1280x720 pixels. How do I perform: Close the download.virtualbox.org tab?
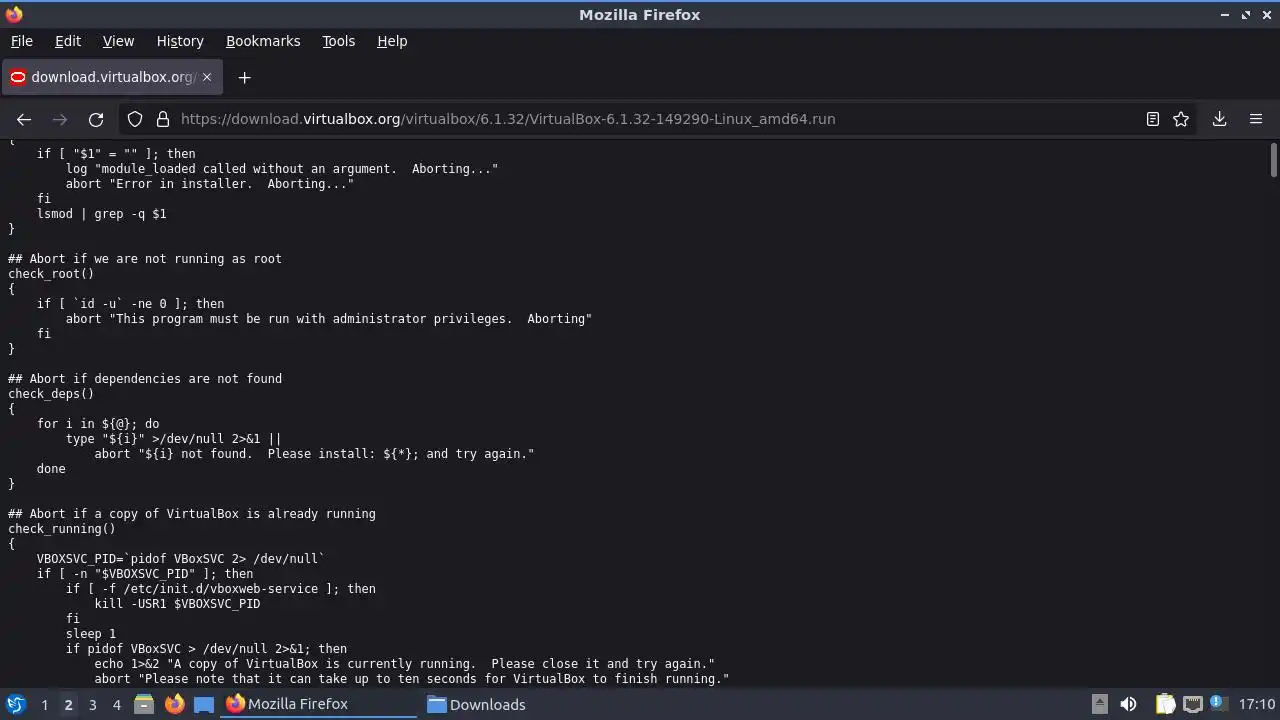pyautogui.click(x=207, y=77)
